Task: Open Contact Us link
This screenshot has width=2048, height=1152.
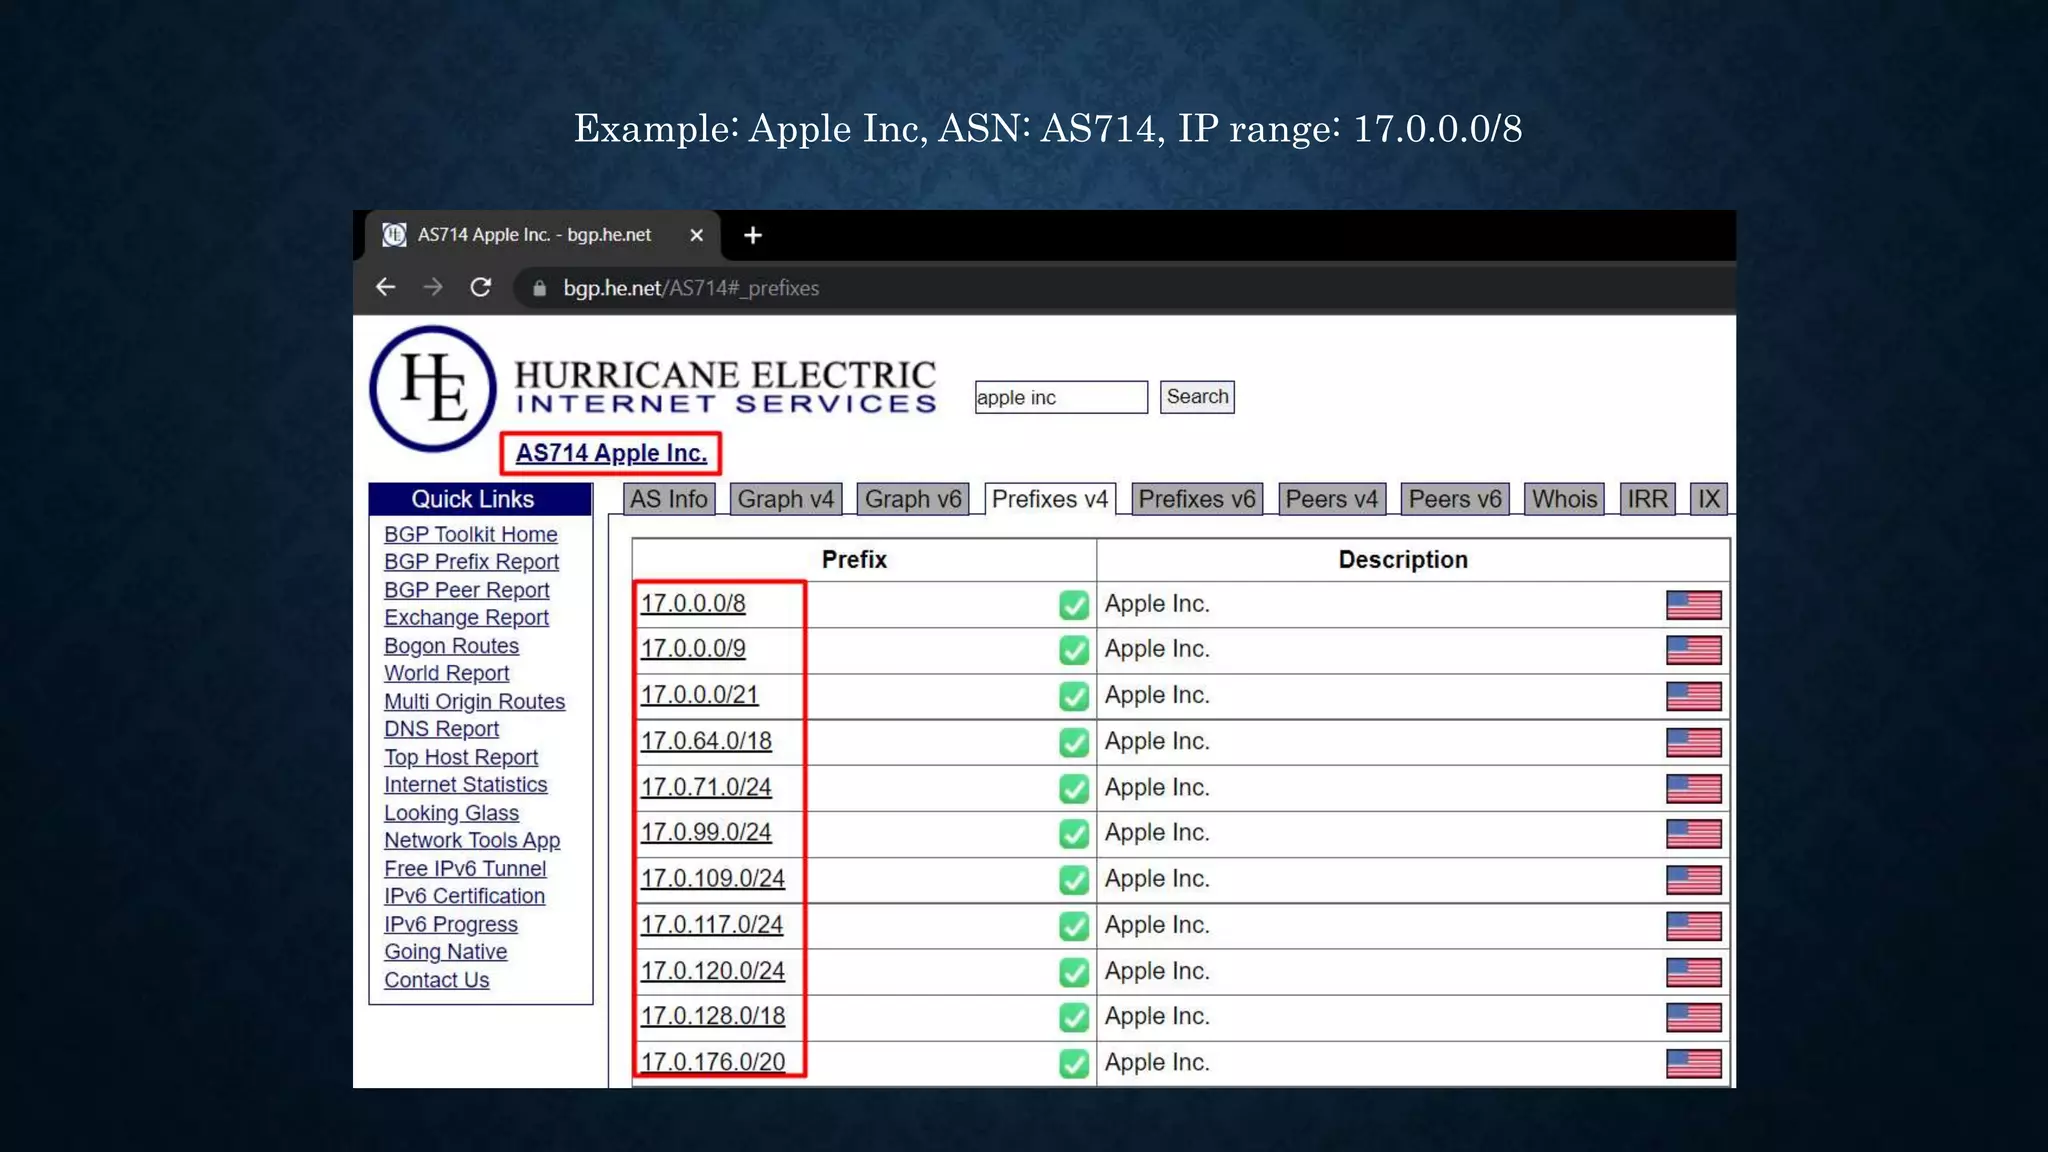Action: pos(437,980)
